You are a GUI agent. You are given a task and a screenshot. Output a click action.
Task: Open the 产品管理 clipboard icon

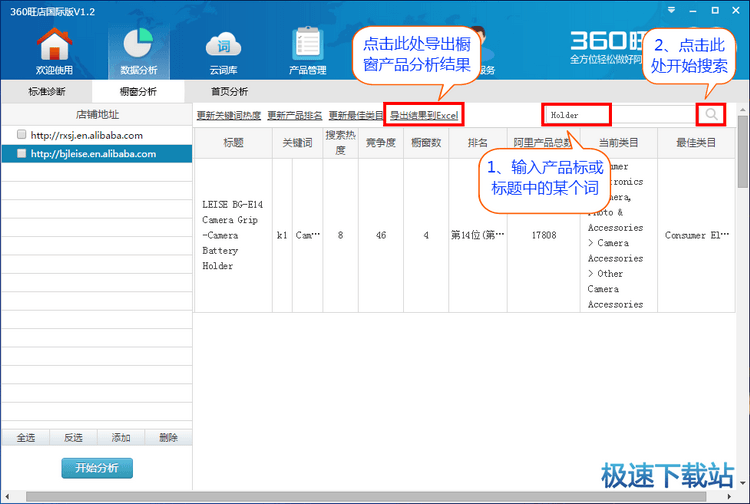(308, 52)
